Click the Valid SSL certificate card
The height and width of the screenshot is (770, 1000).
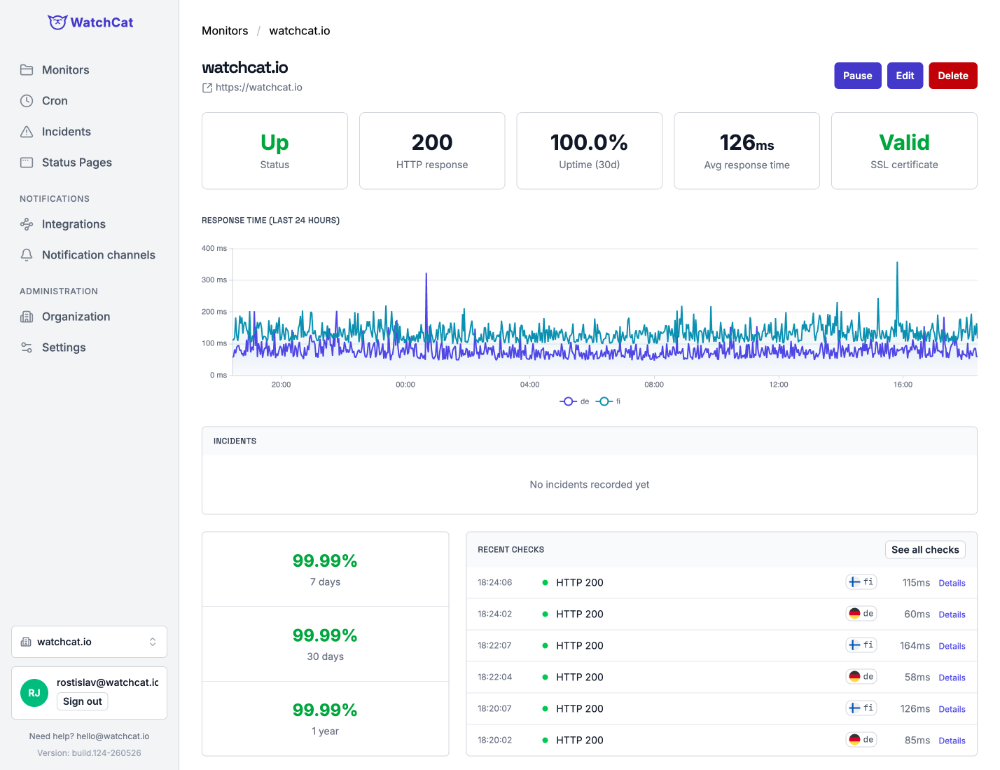(904, 151)
